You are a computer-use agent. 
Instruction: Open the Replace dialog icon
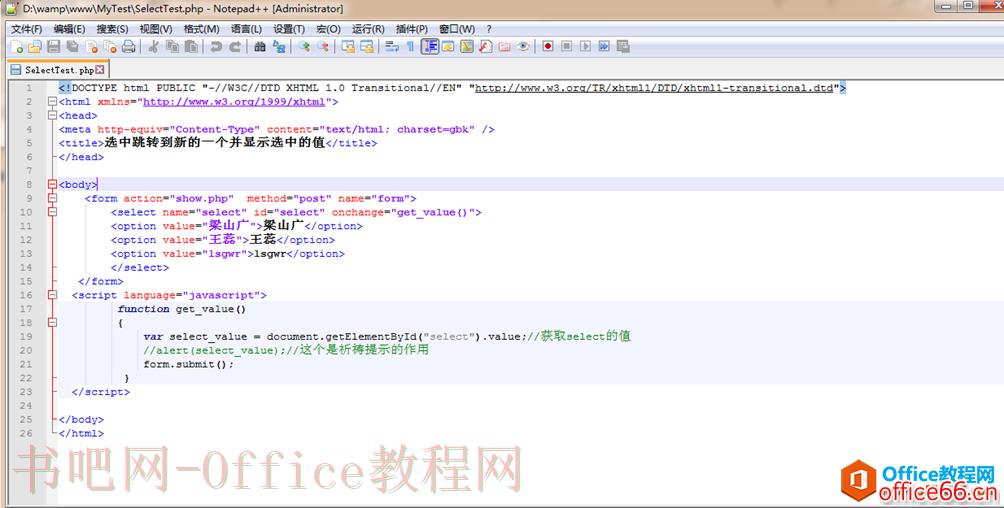click(x=279, y=46)
